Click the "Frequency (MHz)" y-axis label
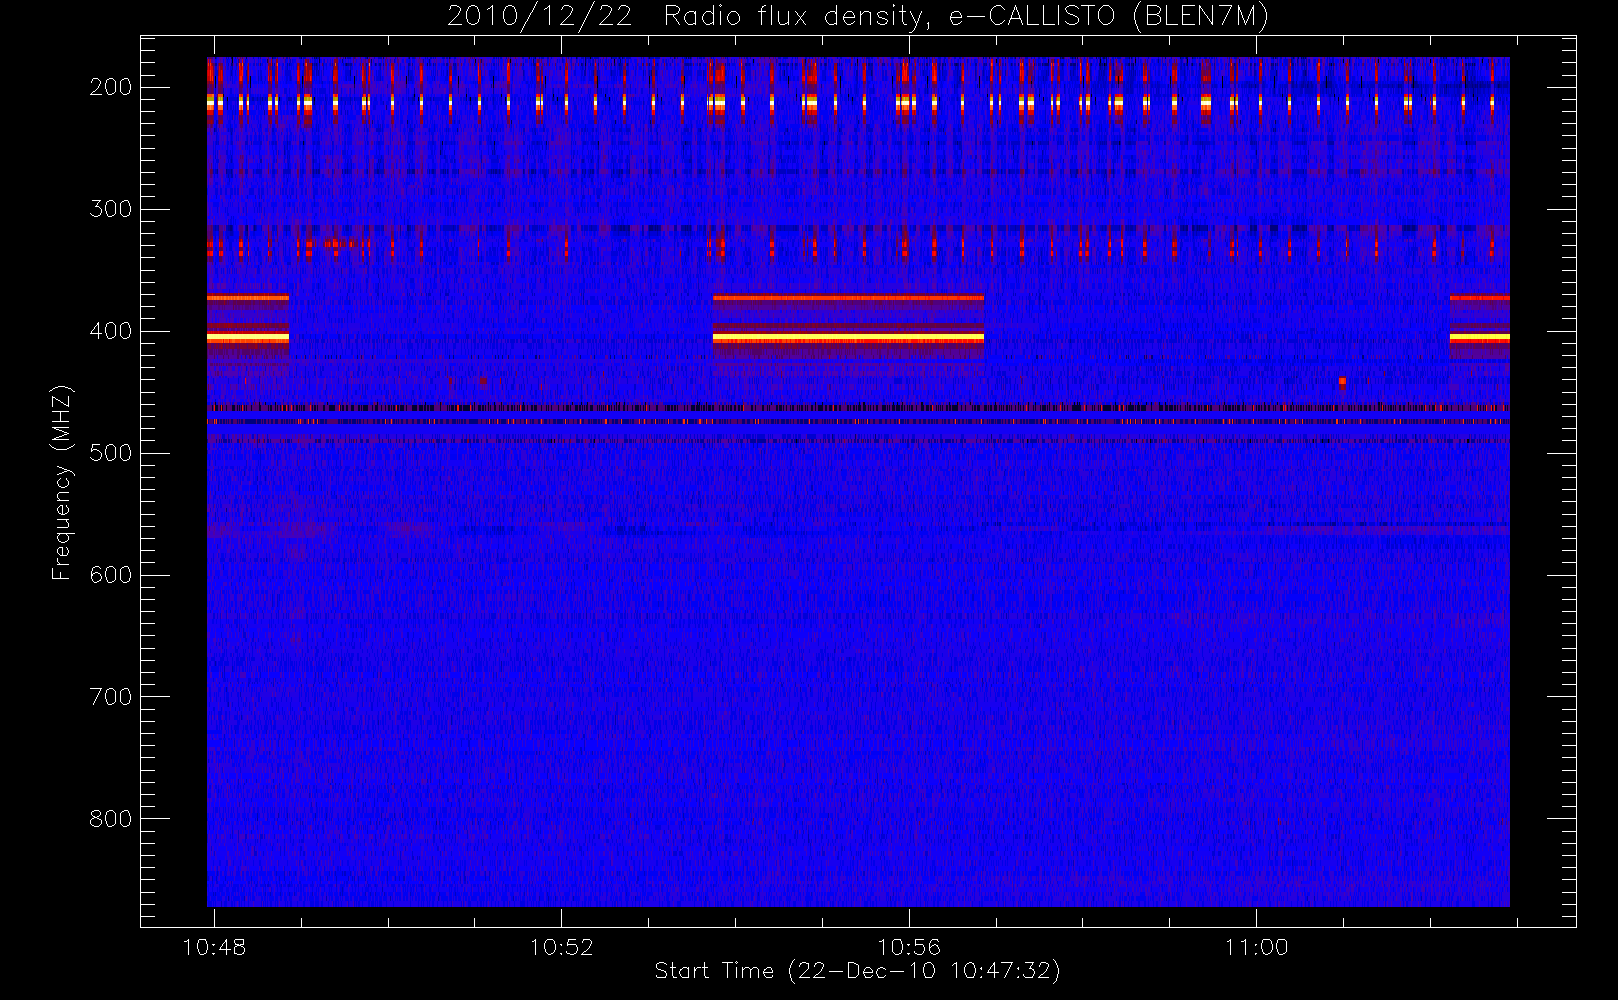This screenshot has width=1618, height=1000. point(62,482)
